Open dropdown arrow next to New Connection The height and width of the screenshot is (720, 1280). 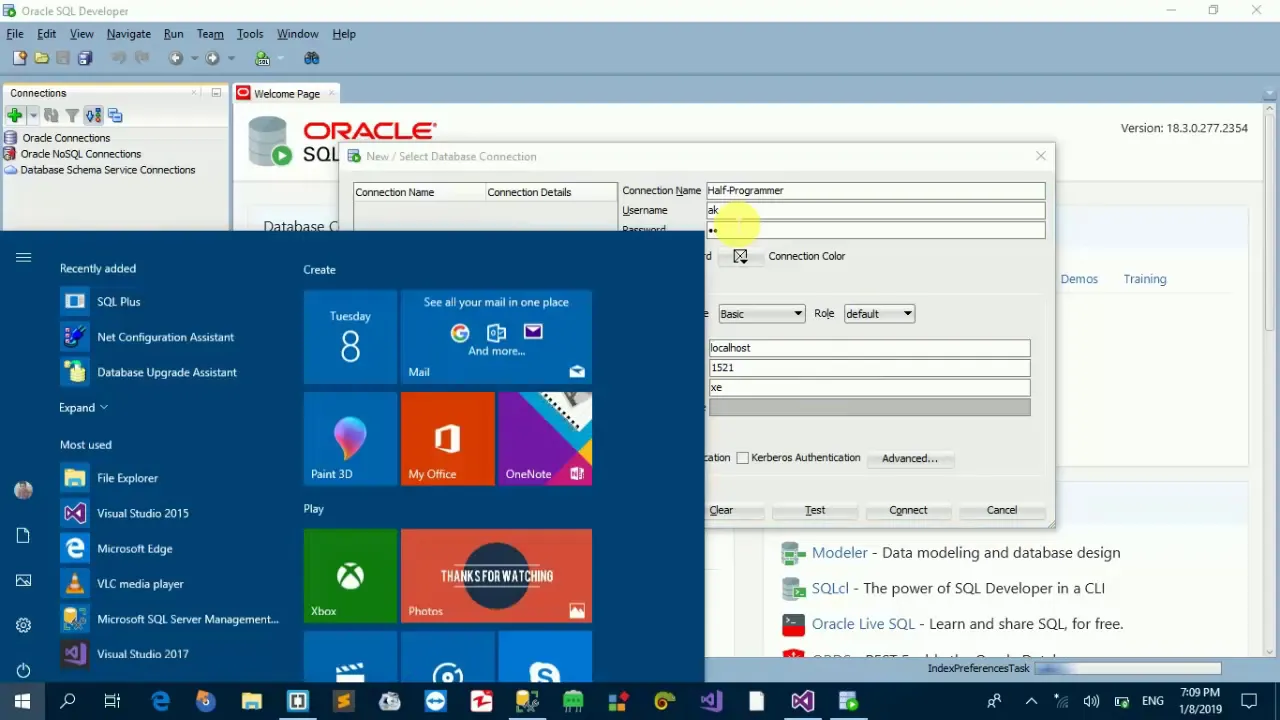[x=32, y=116]
